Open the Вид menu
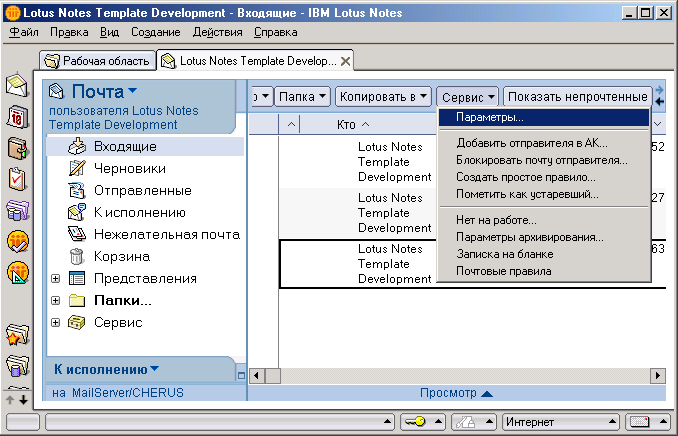The width and height of the screenshot is (678, 436). pos(109,32)
